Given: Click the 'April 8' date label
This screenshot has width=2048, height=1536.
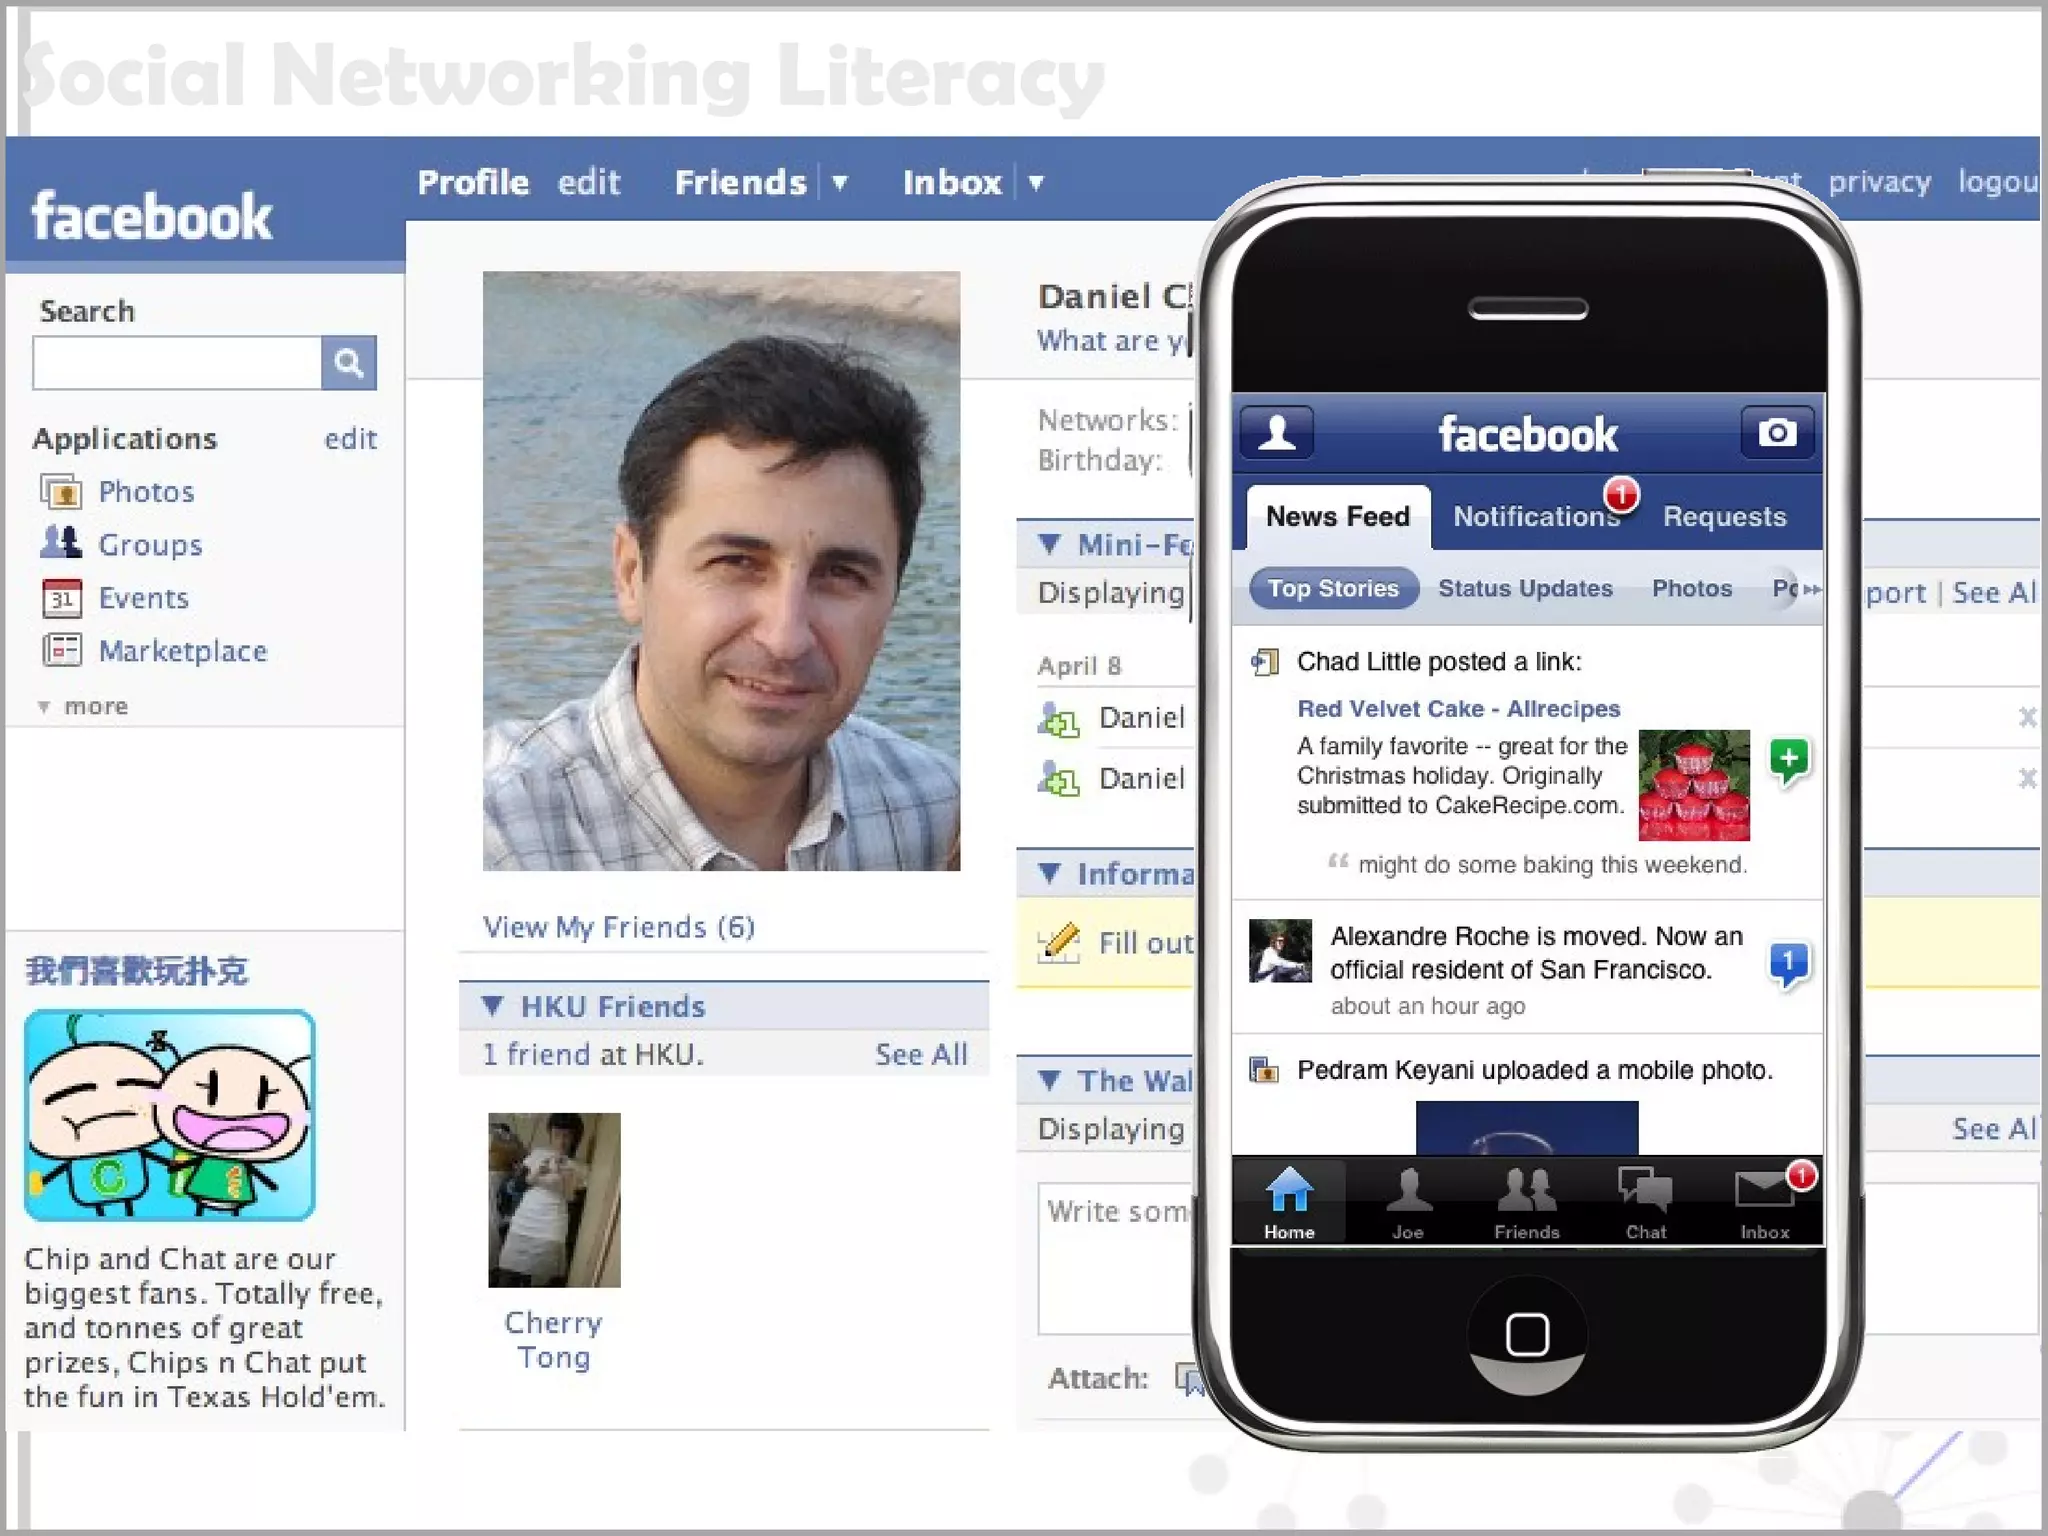Looking at the screenshot, I should [1079, 666].
